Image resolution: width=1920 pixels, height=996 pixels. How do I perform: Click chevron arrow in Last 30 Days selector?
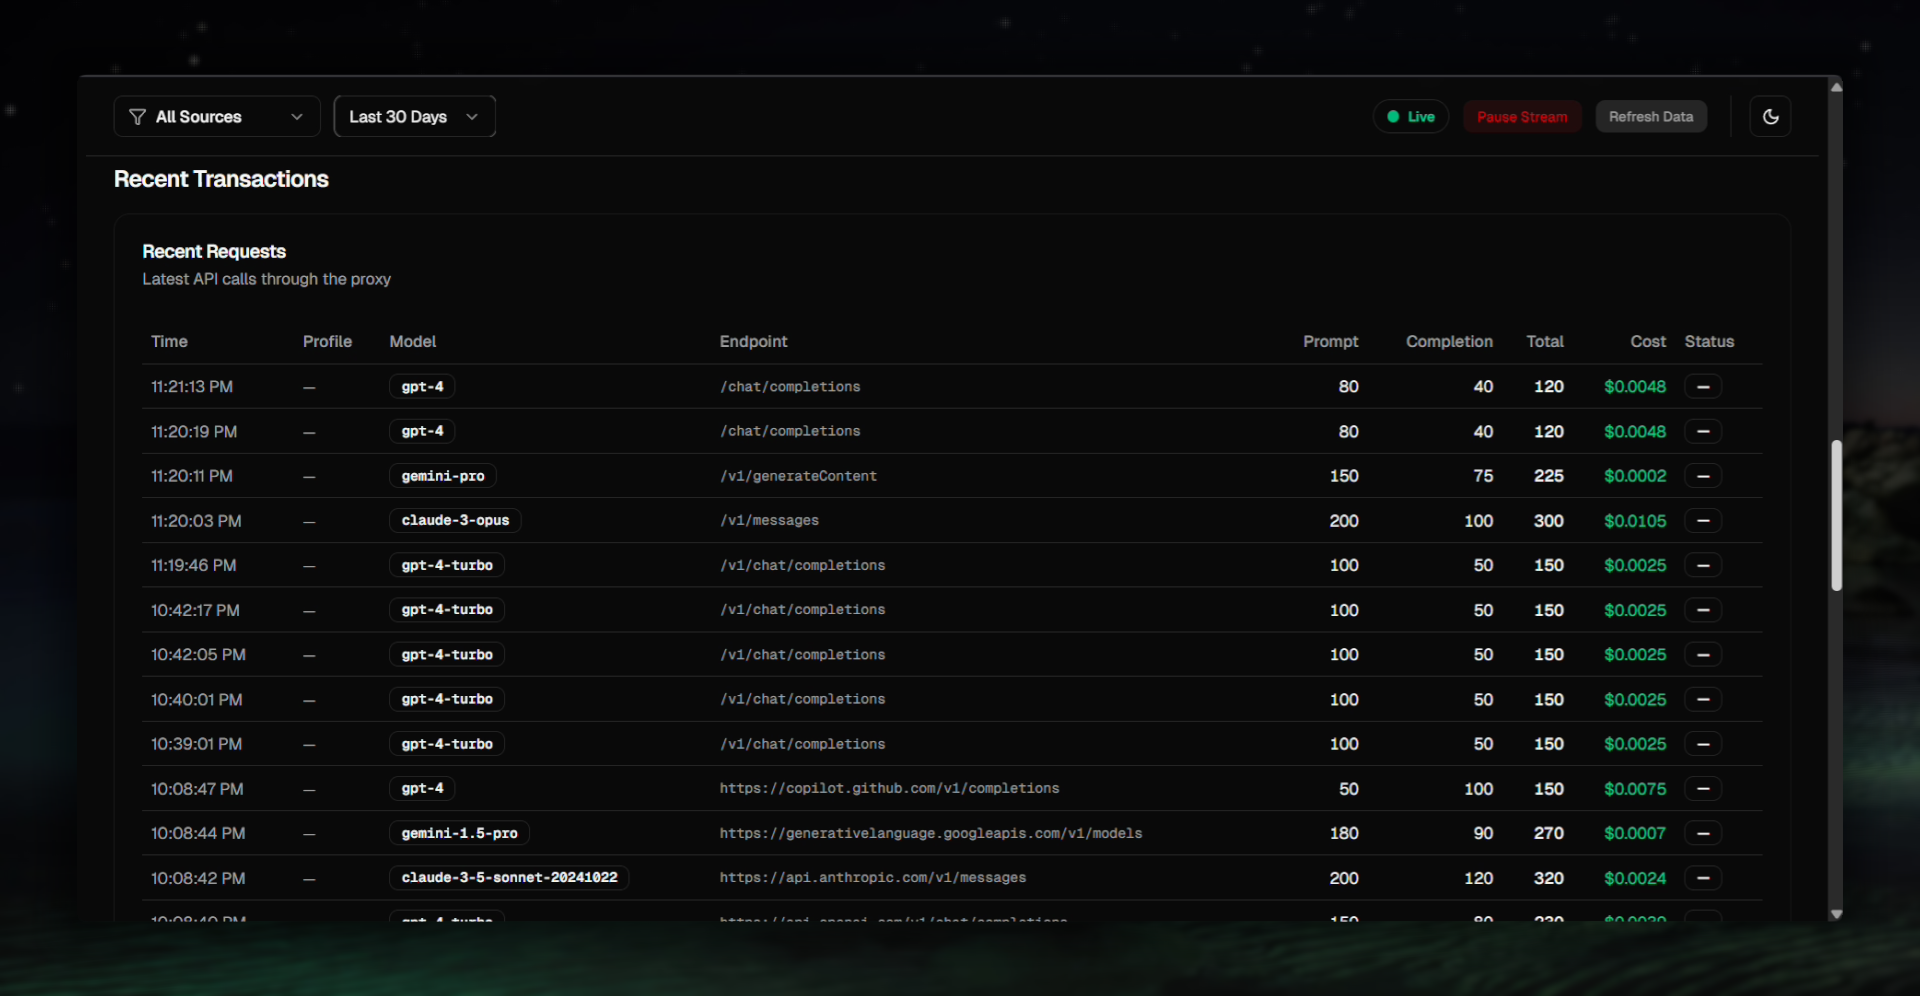tap(472, 117)
